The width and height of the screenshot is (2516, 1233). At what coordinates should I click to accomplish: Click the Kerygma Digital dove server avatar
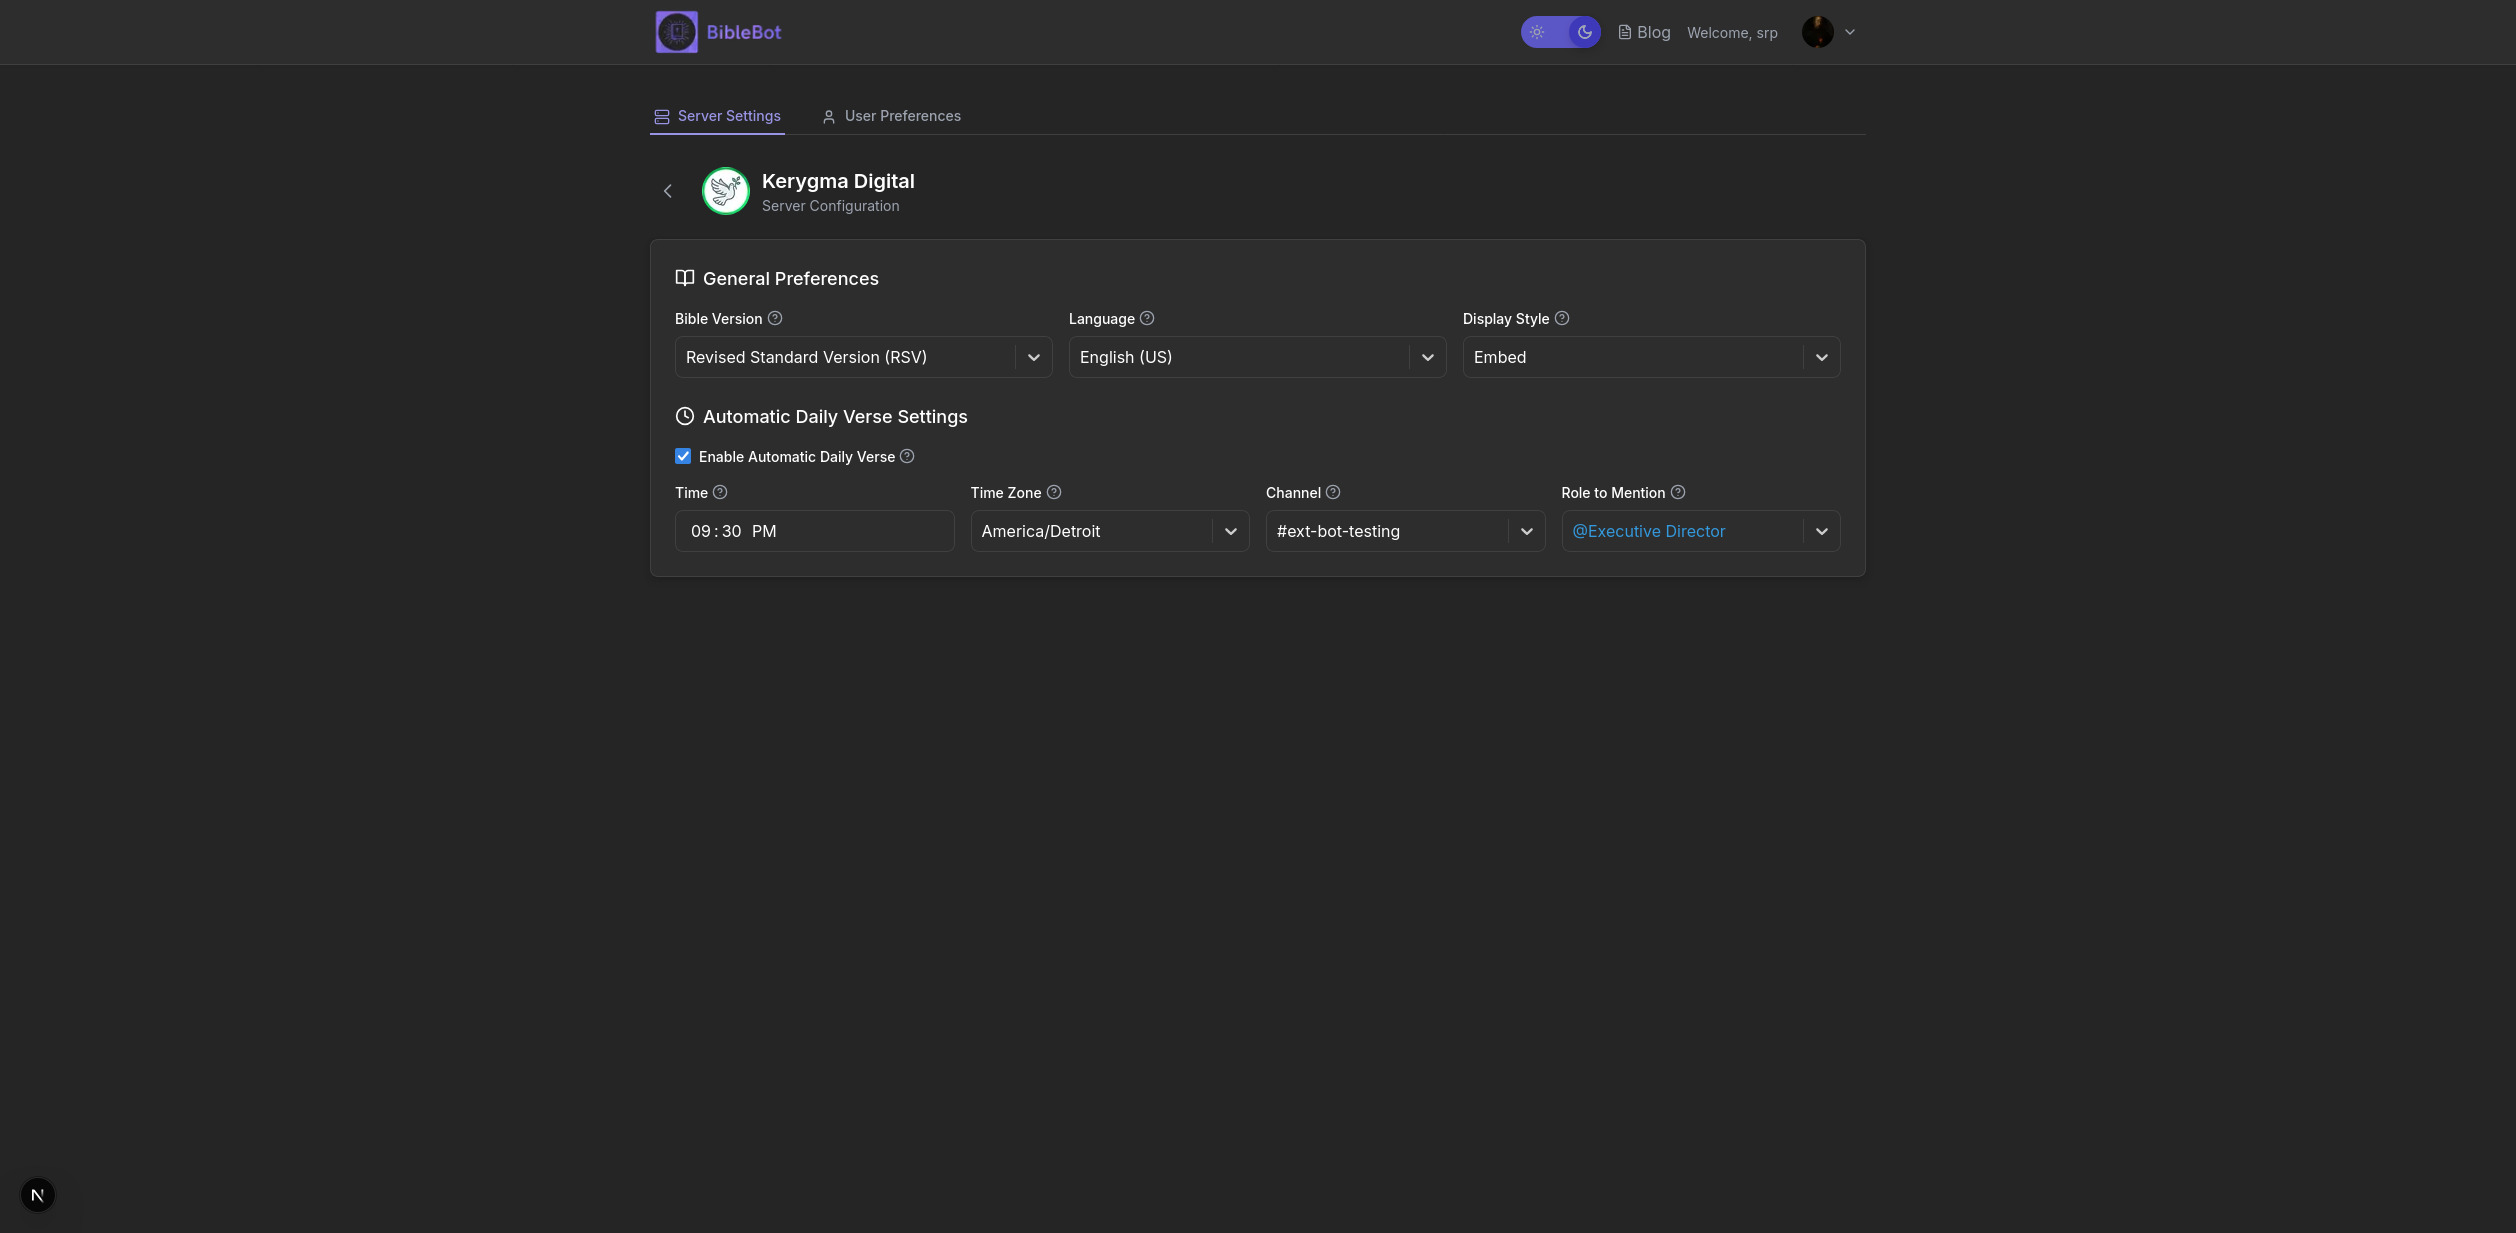[x=725, y=191]
